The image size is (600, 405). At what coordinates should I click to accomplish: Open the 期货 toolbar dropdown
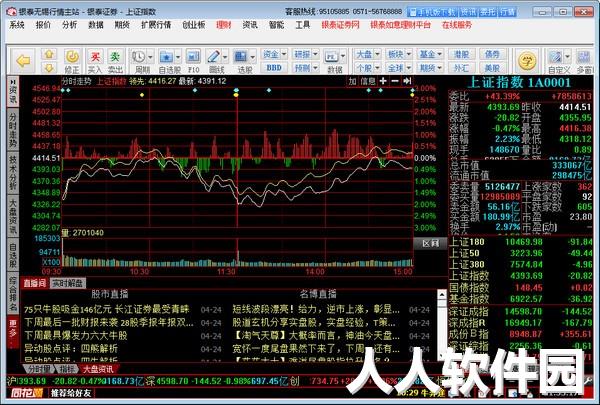point(430,68)
